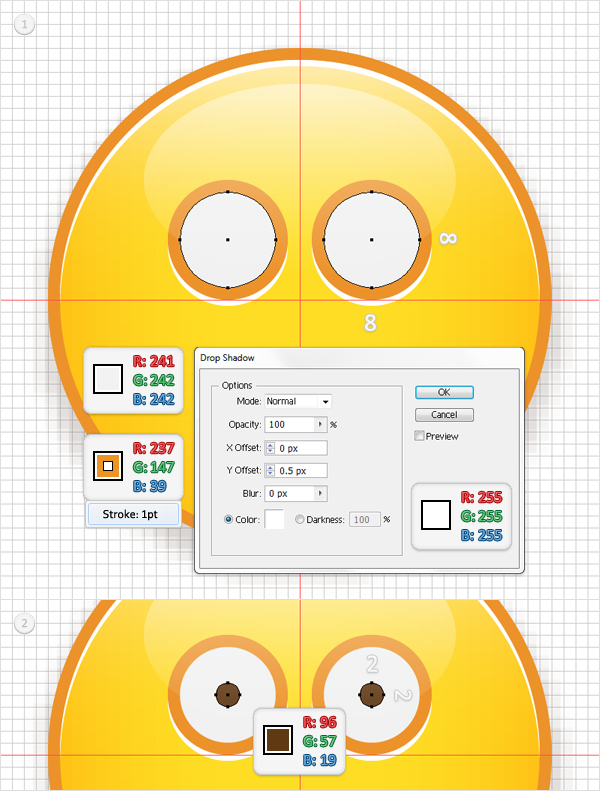Viewport: 600px width, 791px height.
Task: Click the light gray fill swatch 241,242,242
Action: (x=108, y=379)
